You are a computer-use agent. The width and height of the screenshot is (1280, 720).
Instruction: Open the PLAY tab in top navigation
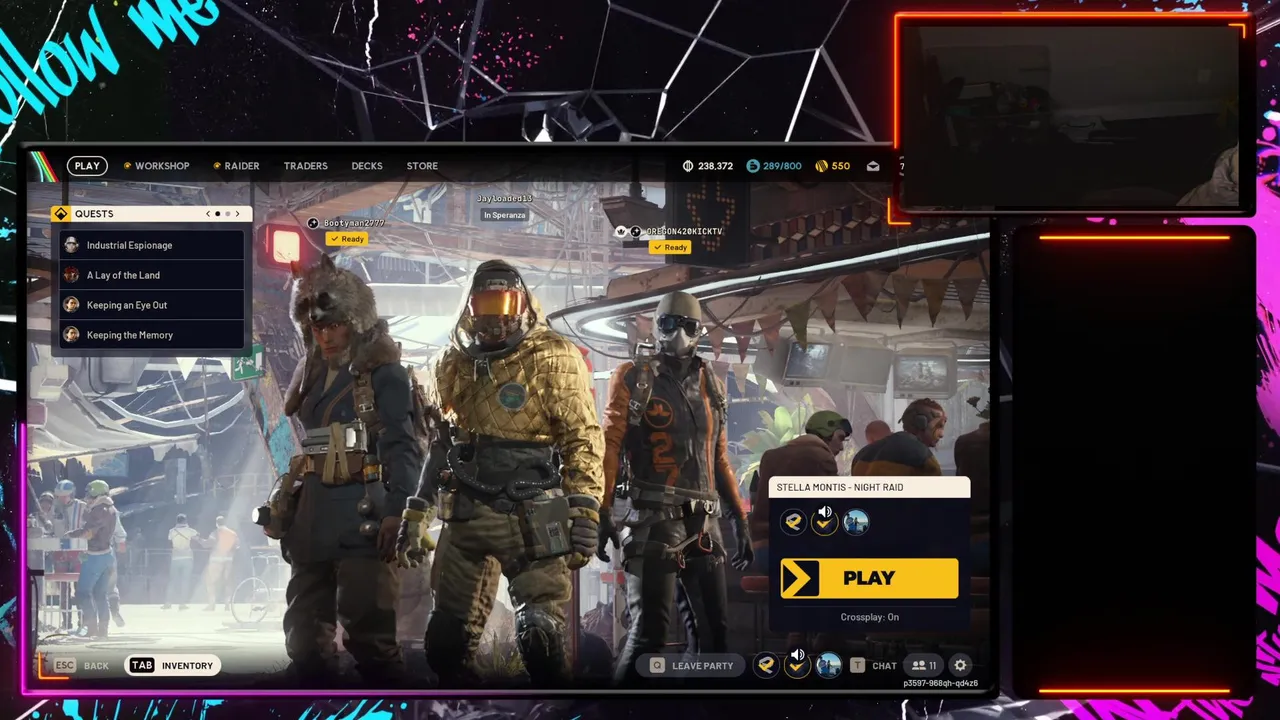pyautogui.click(x=87, y=166)
